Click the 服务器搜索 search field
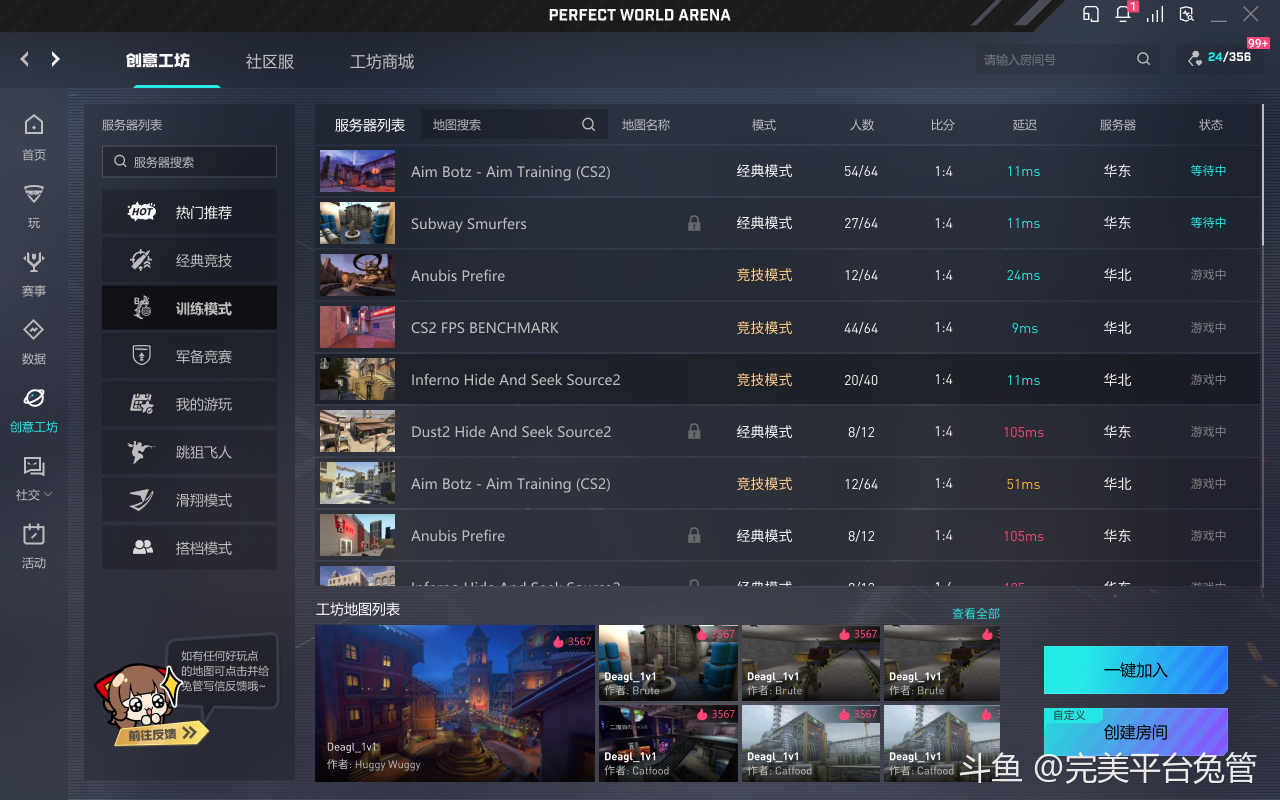The image size is (1280, 800). 190,162
